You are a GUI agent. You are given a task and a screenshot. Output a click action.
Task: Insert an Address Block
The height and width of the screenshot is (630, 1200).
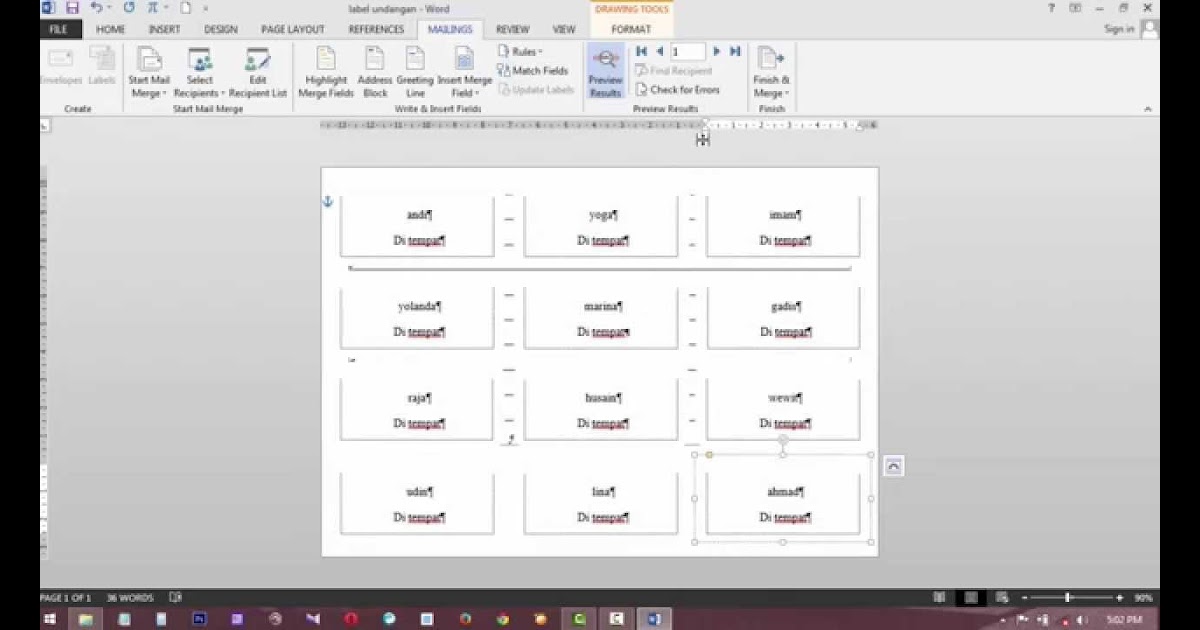point(375,72)
